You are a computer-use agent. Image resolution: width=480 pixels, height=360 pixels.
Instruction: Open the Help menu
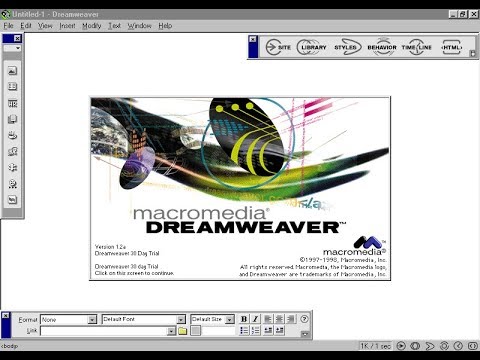pyautogui.click(x=165, y=26)
